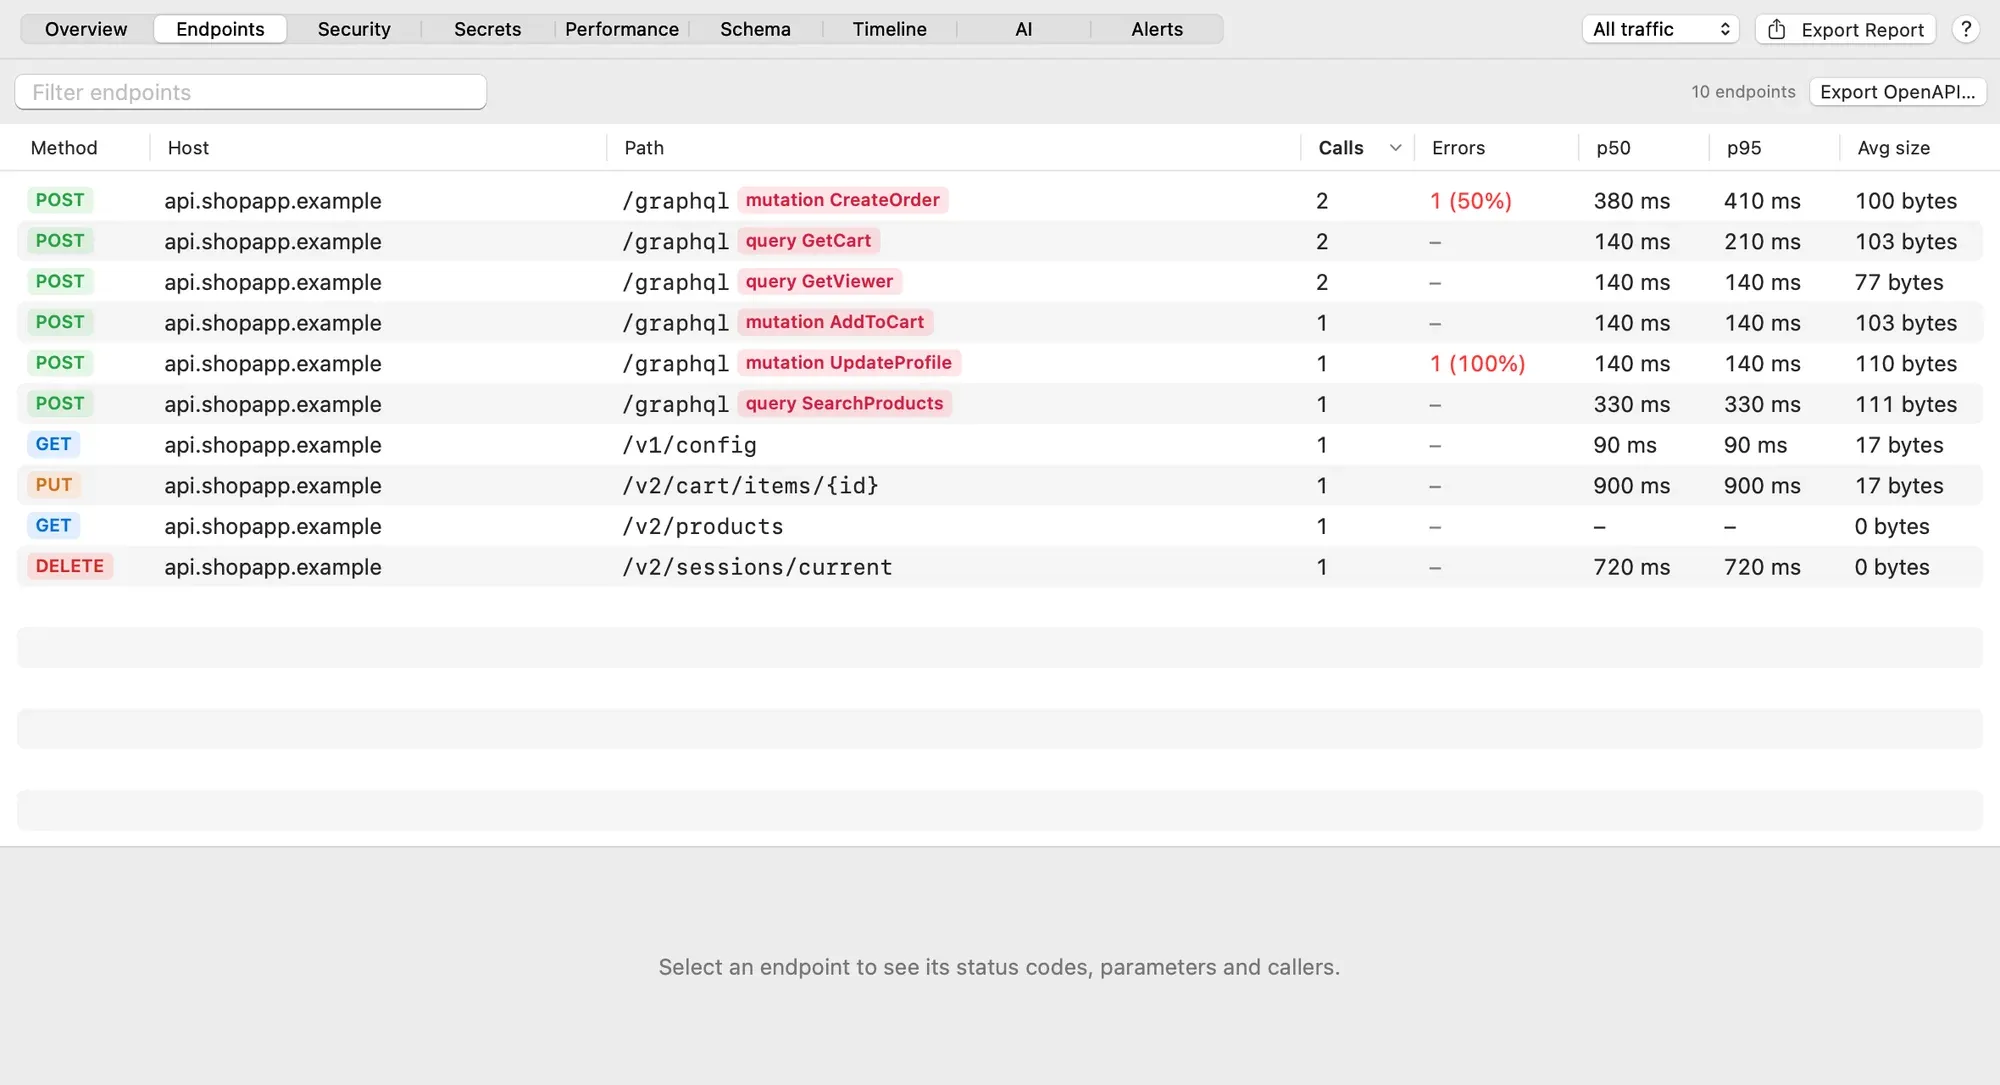Screen dimensions: 2000x1085
Task: Switch to the Overview tab
Action: [x=86, y=29]
